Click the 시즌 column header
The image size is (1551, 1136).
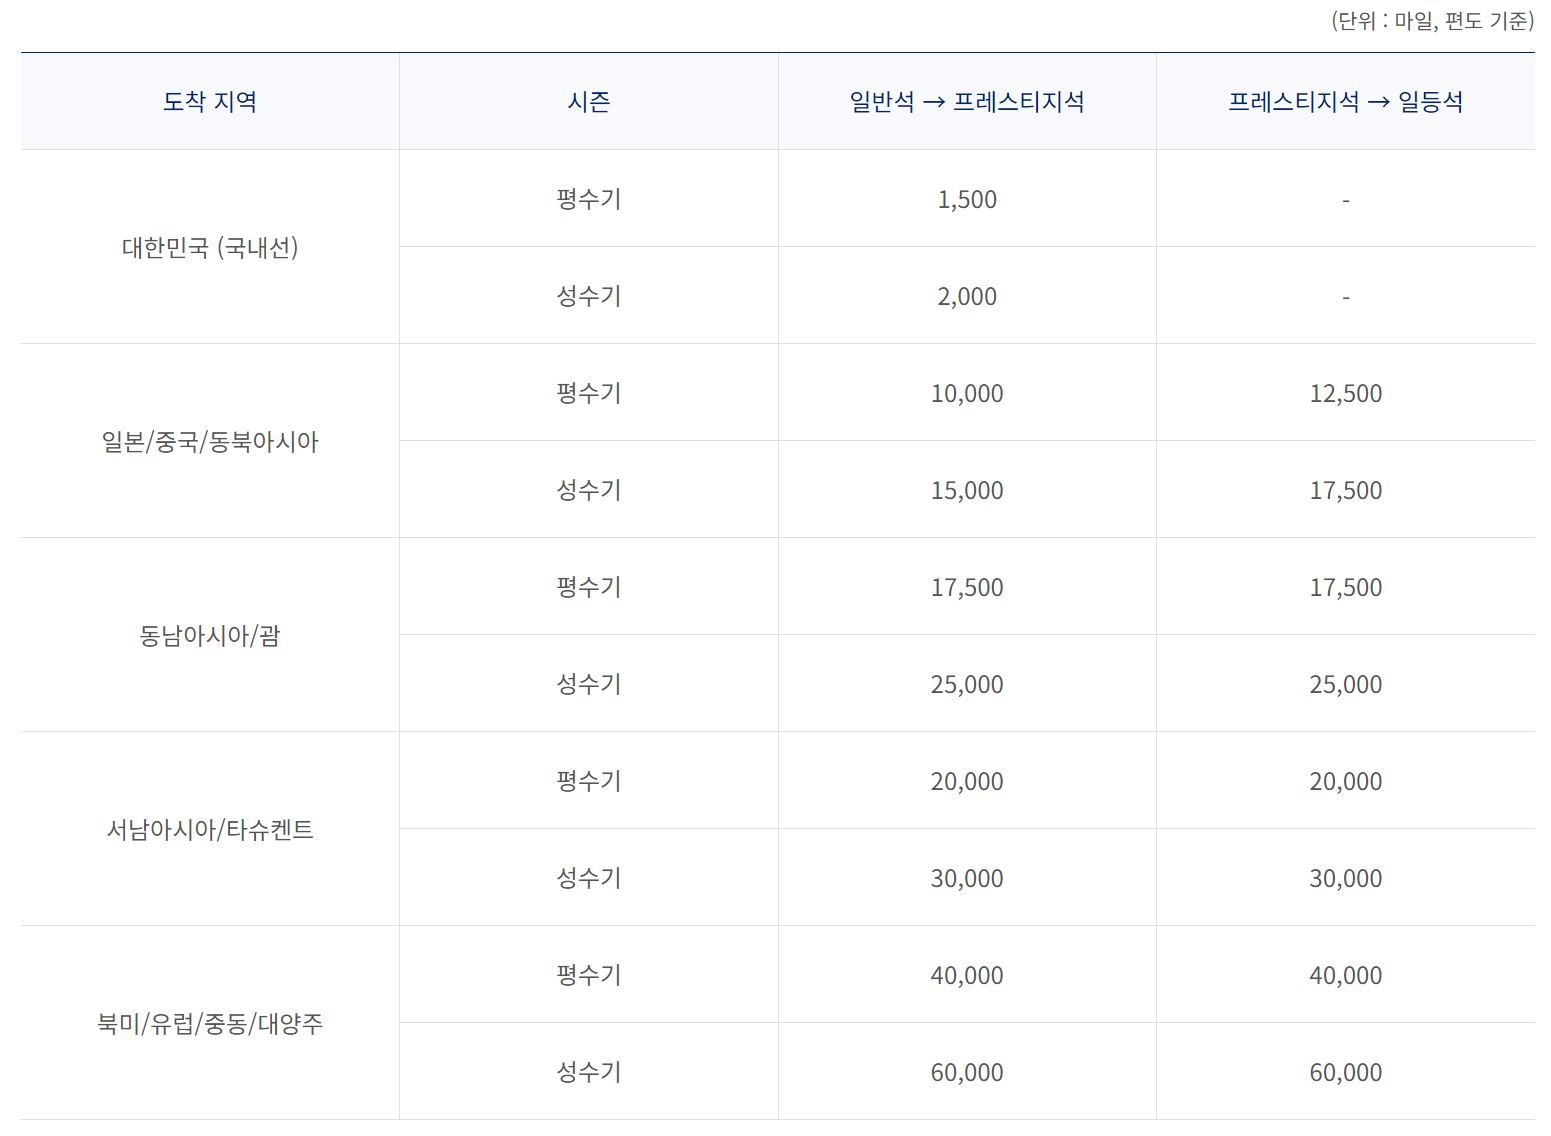pos(588,100)
